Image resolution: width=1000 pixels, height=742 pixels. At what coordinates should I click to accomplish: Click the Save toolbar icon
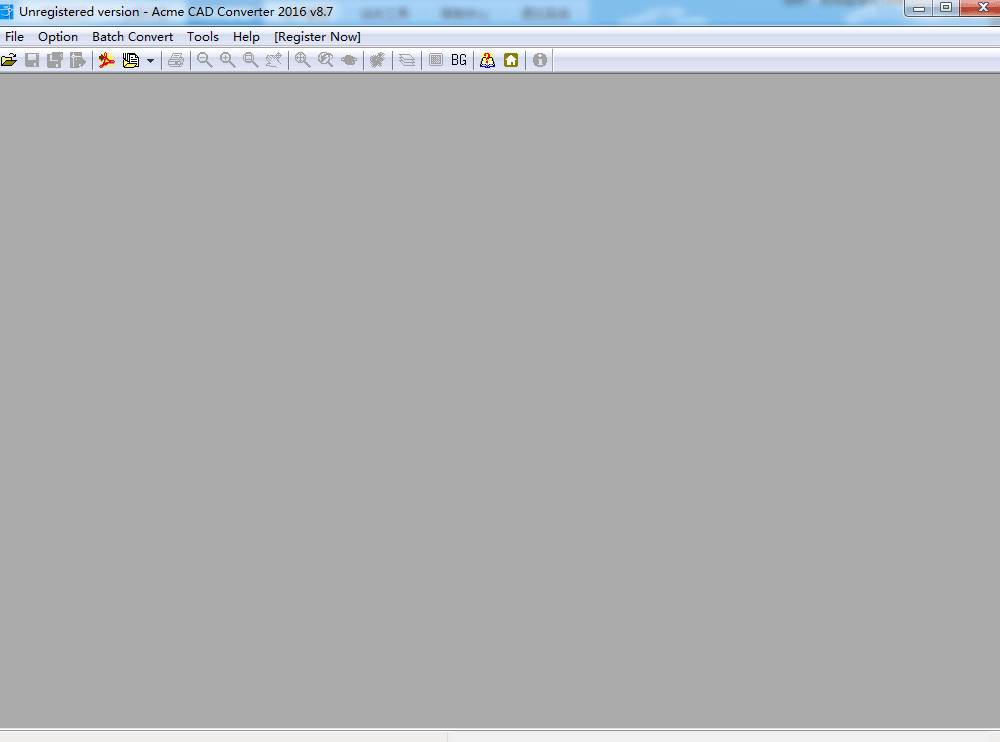tap(31, 60)
